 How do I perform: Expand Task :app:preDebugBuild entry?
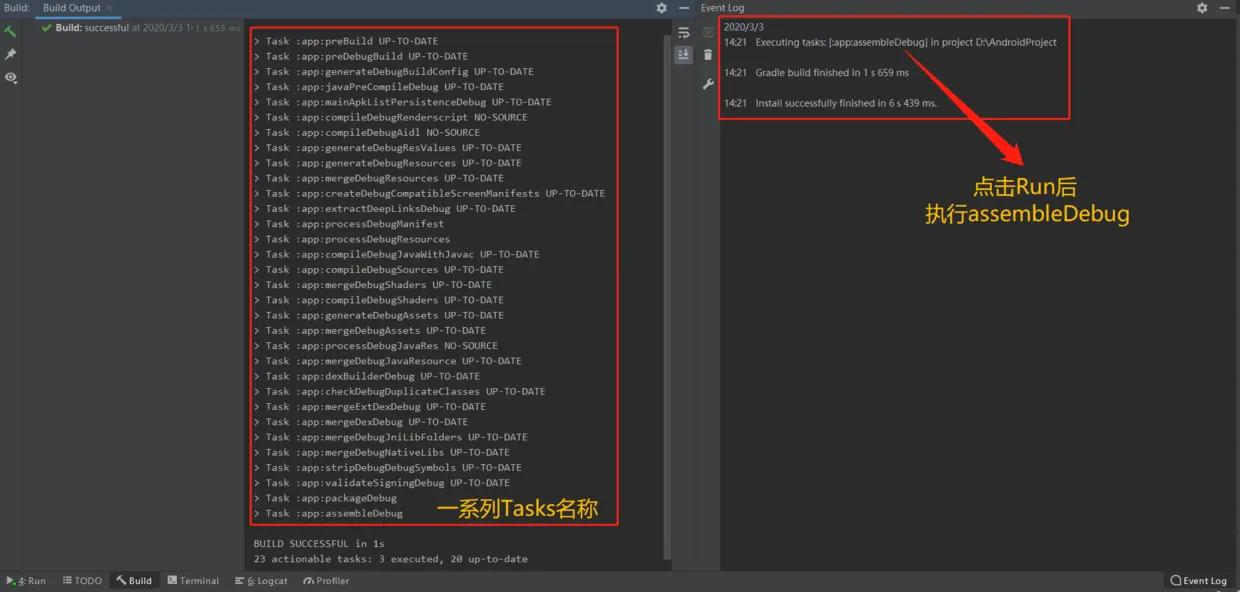point(257,56)
